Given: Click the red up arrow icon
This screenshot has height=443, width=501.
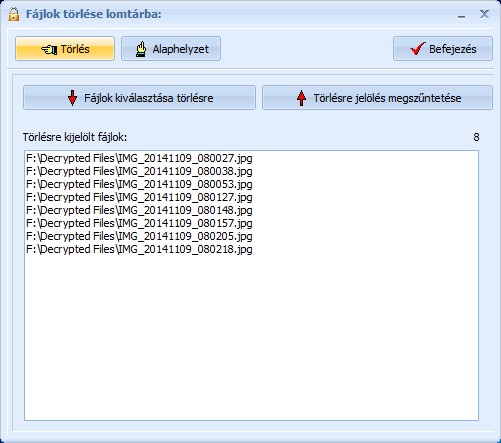Looking at the screenshot, I should coord(301,98).
